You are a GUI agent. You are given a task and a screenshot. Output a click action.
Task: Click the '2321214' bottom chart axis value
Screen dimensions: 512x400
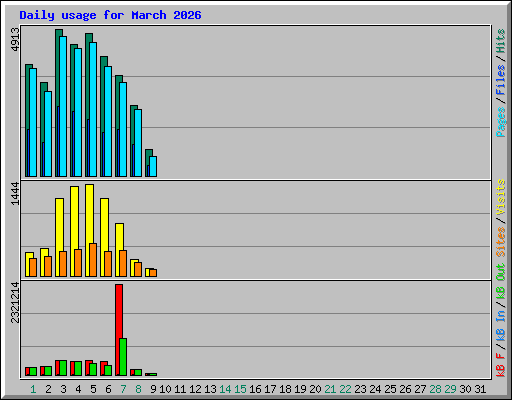coord(15,303)
